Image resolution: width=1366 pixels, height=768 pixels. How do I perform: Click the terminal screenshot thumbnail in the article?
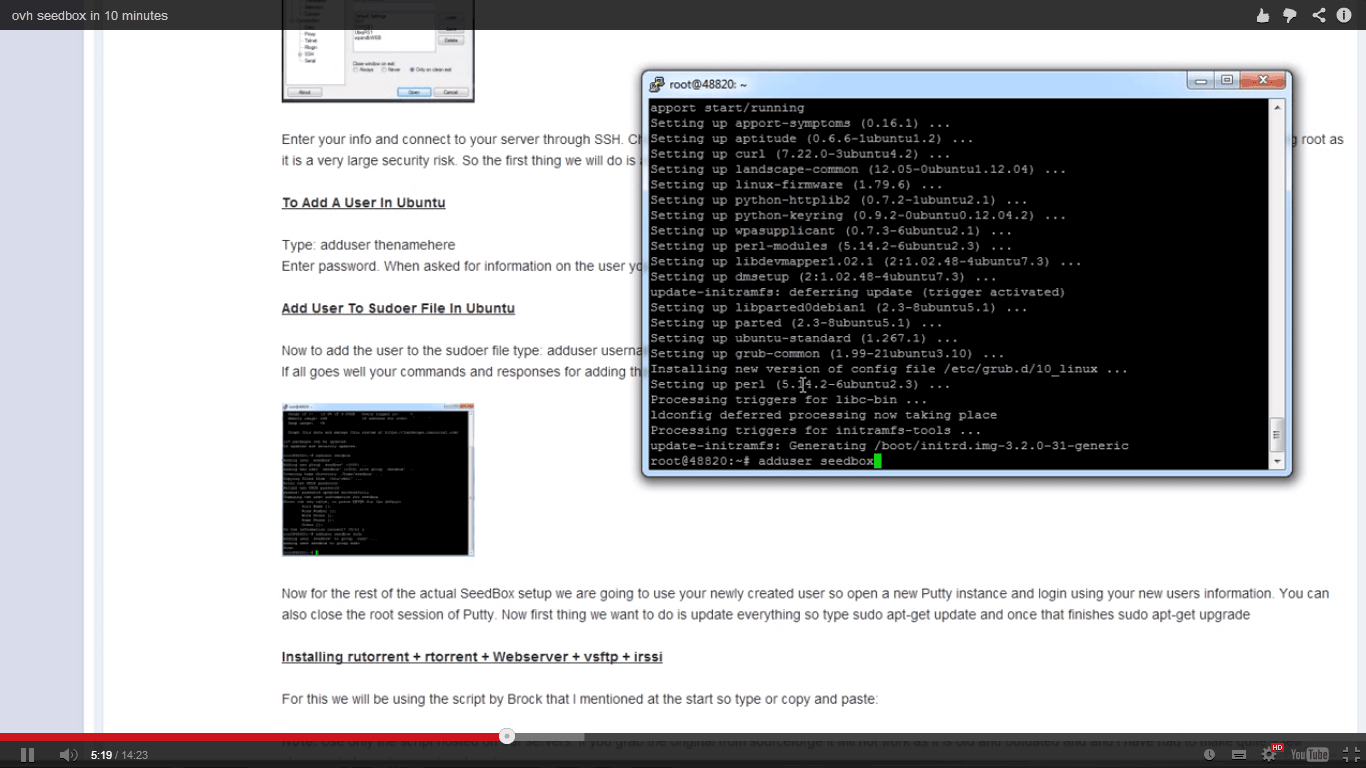click(378, 480)
